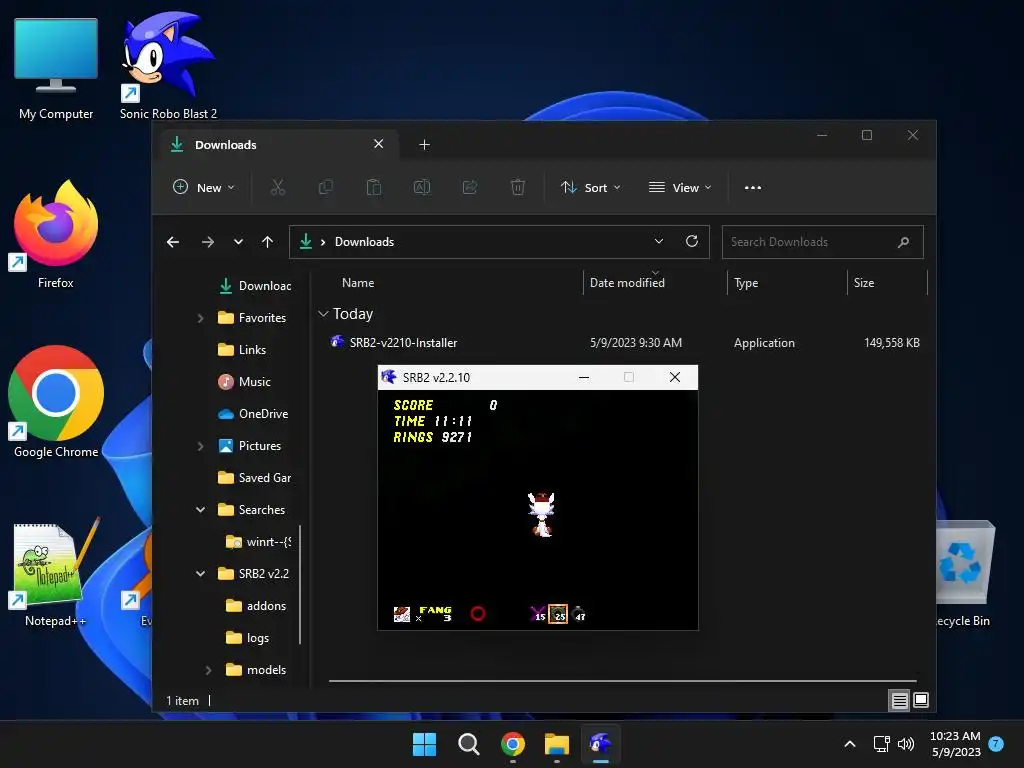
Task: Click the file list horizontal scrollbar
Action: 622,680
